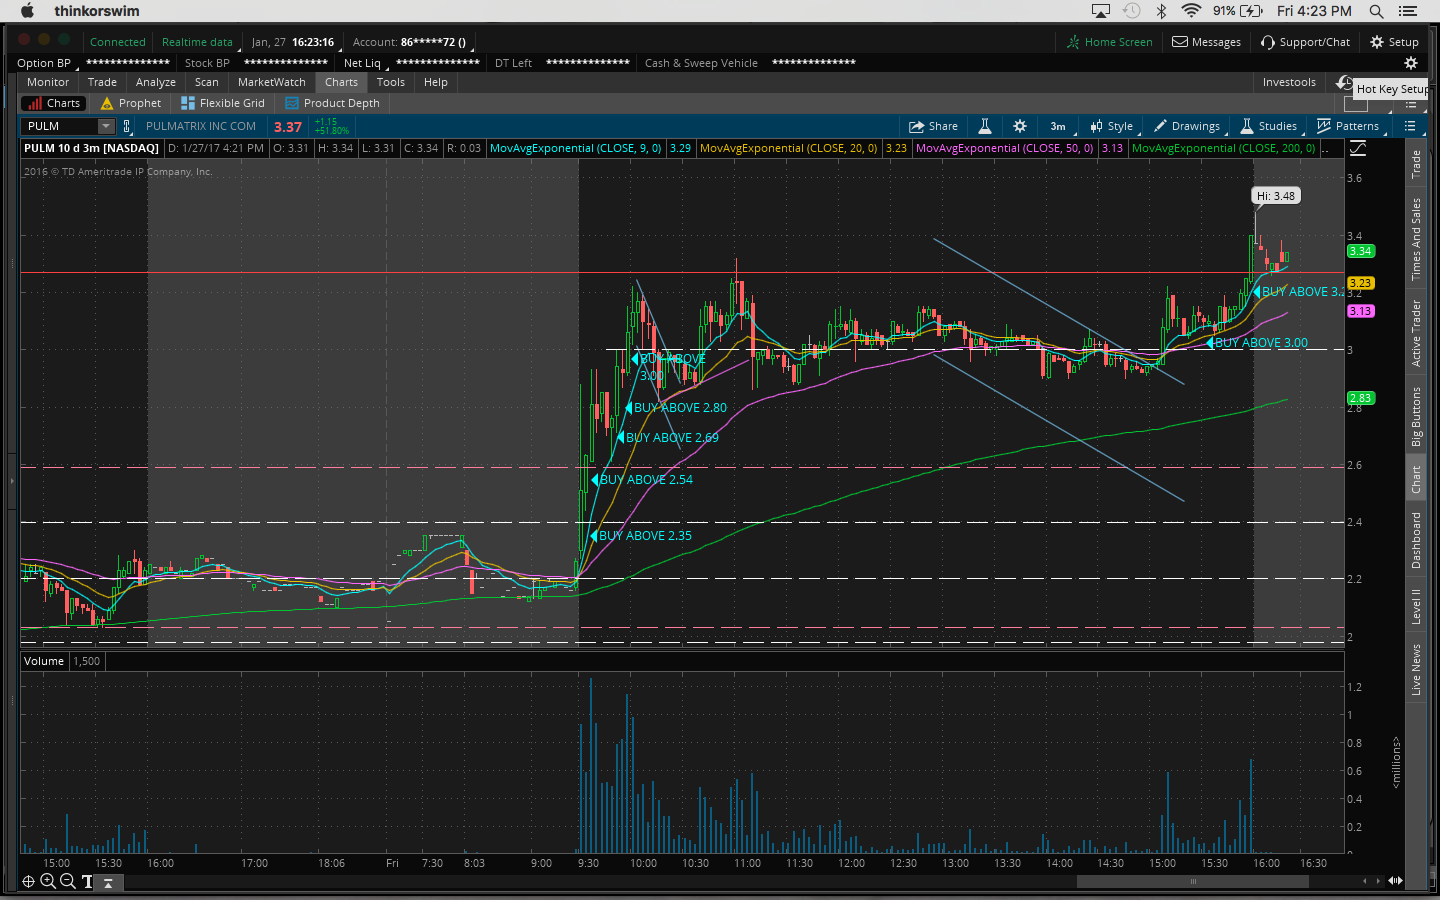Open the Charts sub-tab with bar icon
The width and height of the screenshot is (1440, 900).
pyautogui.click(x=54, y=103)
